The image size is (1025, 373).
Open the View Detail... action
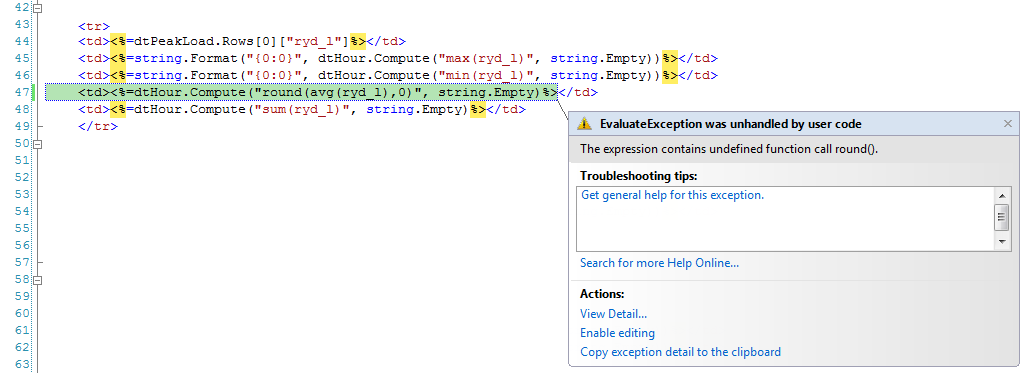[x=613, y=314]
